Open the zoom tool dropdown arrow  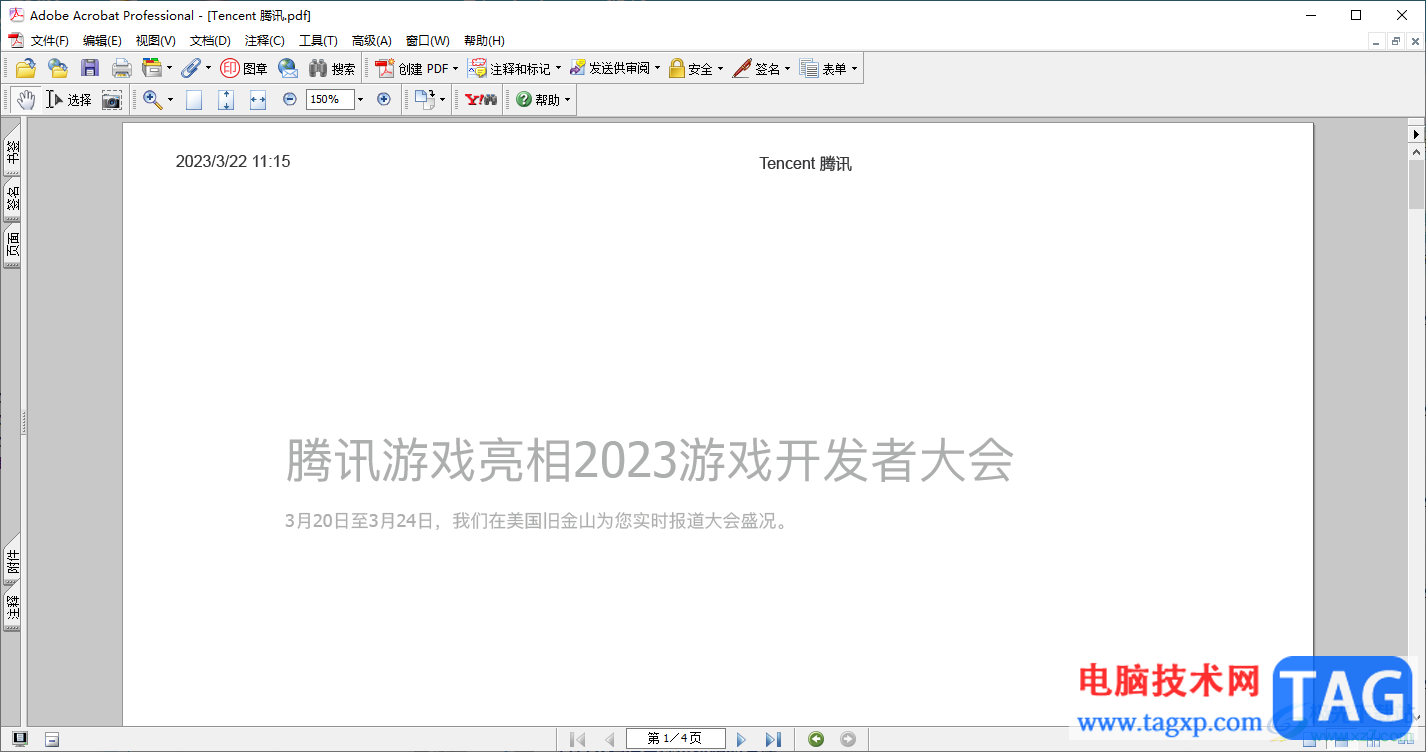(x=170, y=99)
